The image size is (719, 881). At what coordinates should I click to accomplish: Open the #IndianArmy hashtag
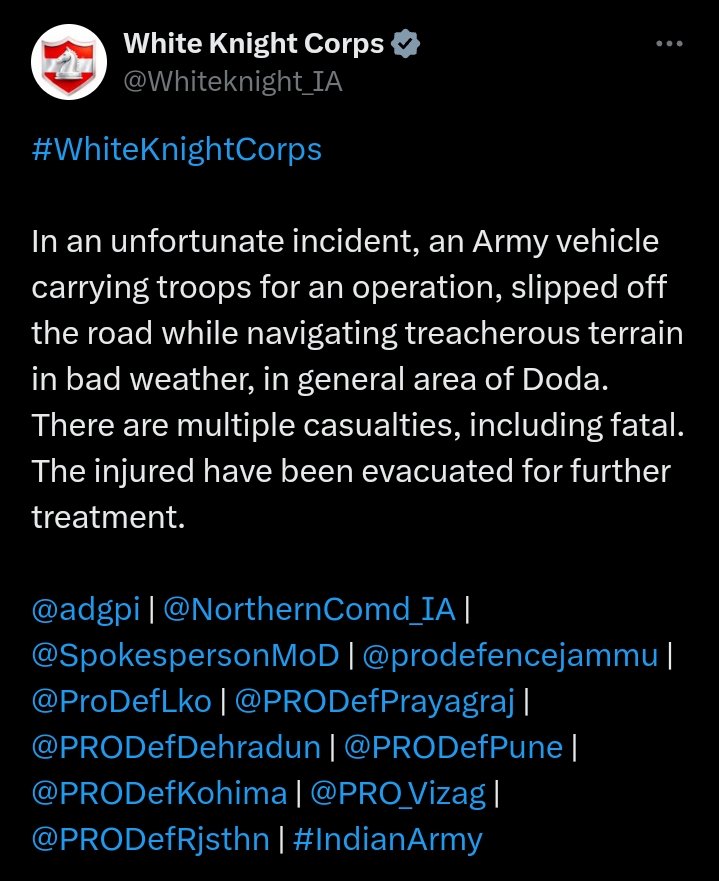(388, 839)
